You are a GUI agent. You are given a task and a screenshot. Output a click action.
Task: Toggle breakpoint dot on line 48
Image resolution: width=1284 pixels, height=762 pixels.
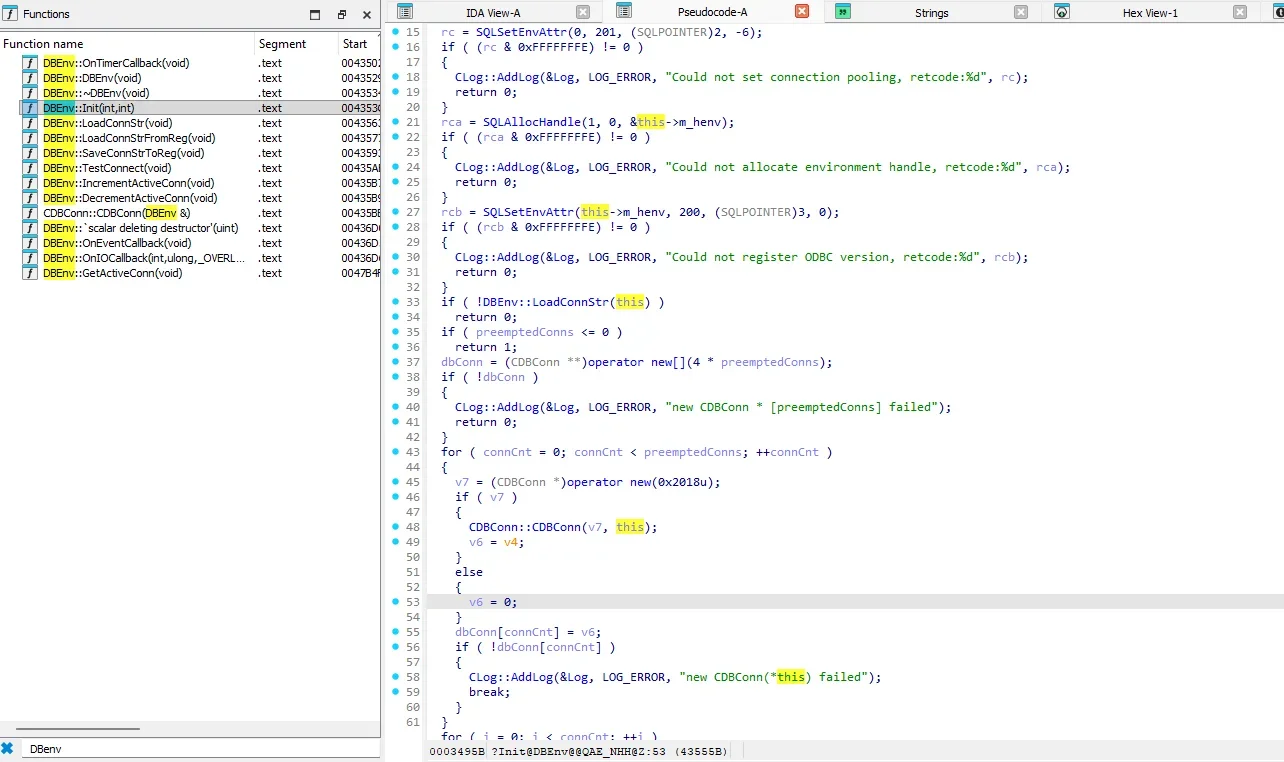pos(396,527)
